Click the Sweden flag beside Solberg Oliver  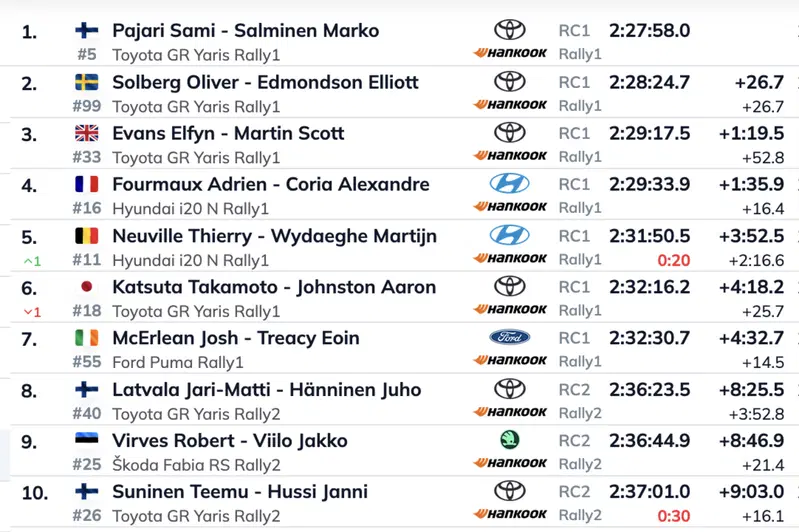point(87,82)
